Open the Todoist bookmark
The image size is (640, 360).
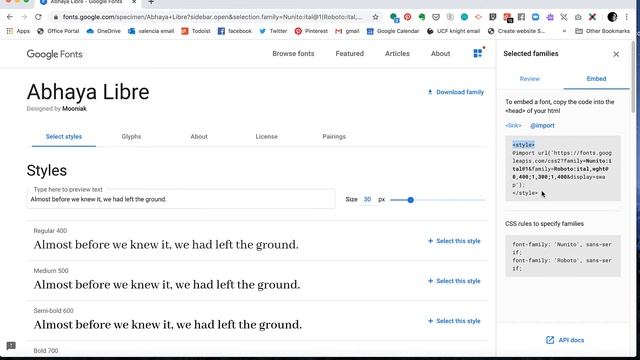196,31
